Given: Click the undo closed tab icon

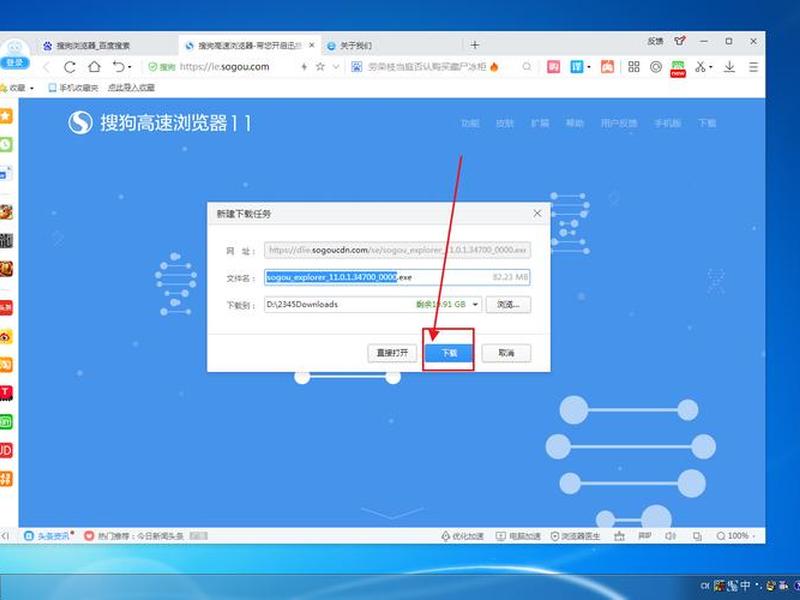Looking at the screenshot, I should (118, 67).
